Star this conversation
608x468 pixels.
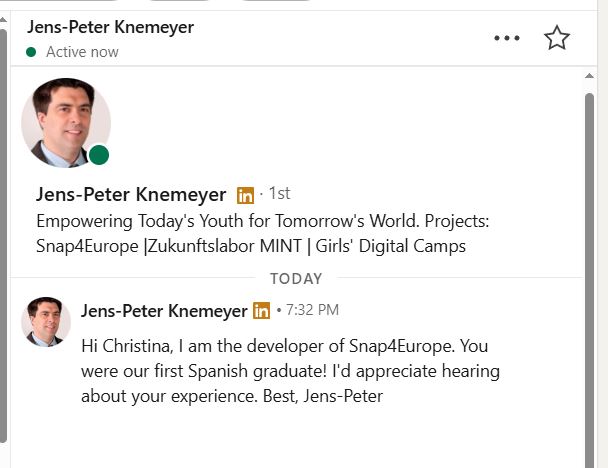[x=556, y=39]
